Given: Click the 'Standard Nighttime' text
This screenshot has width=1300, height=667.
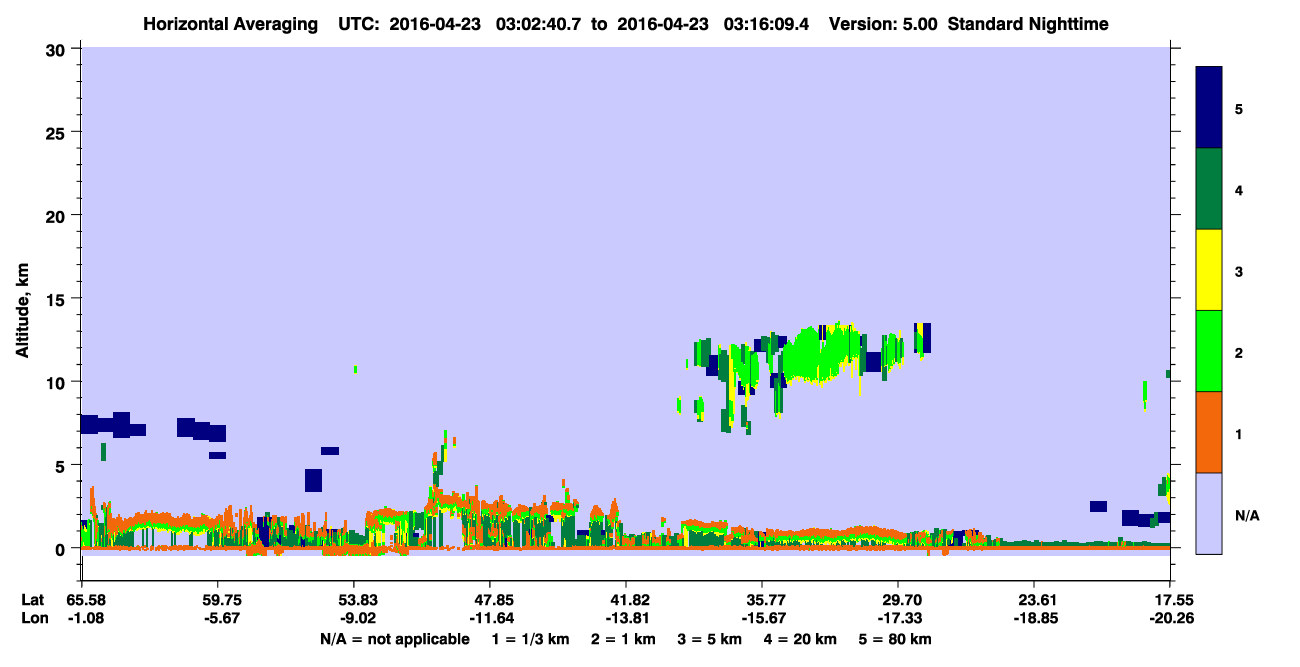Looking at the screenshot, I should pyautogui.click(x=1027, y=24).
